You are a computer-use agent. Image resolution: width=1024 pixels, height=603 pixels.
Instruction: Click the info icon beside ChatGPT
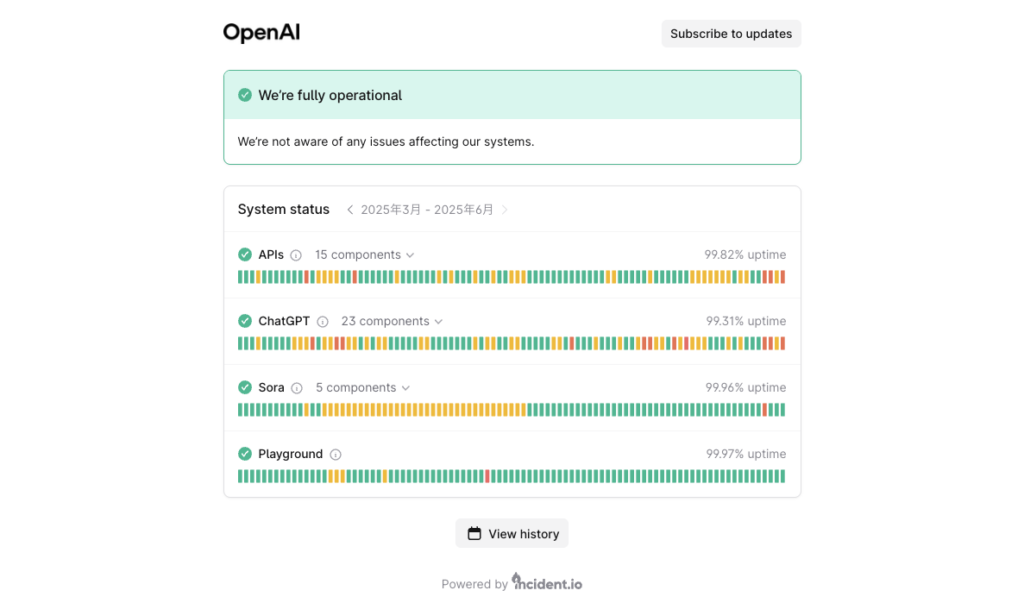point(323,321)
